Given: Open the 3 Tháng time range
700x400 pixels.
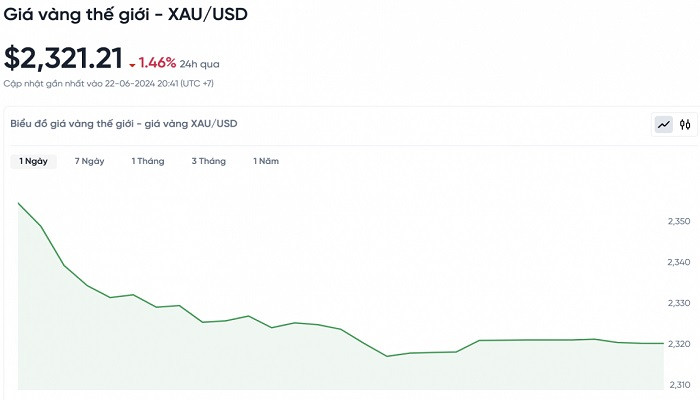Looking at the screenshot, I should point(209,161).
